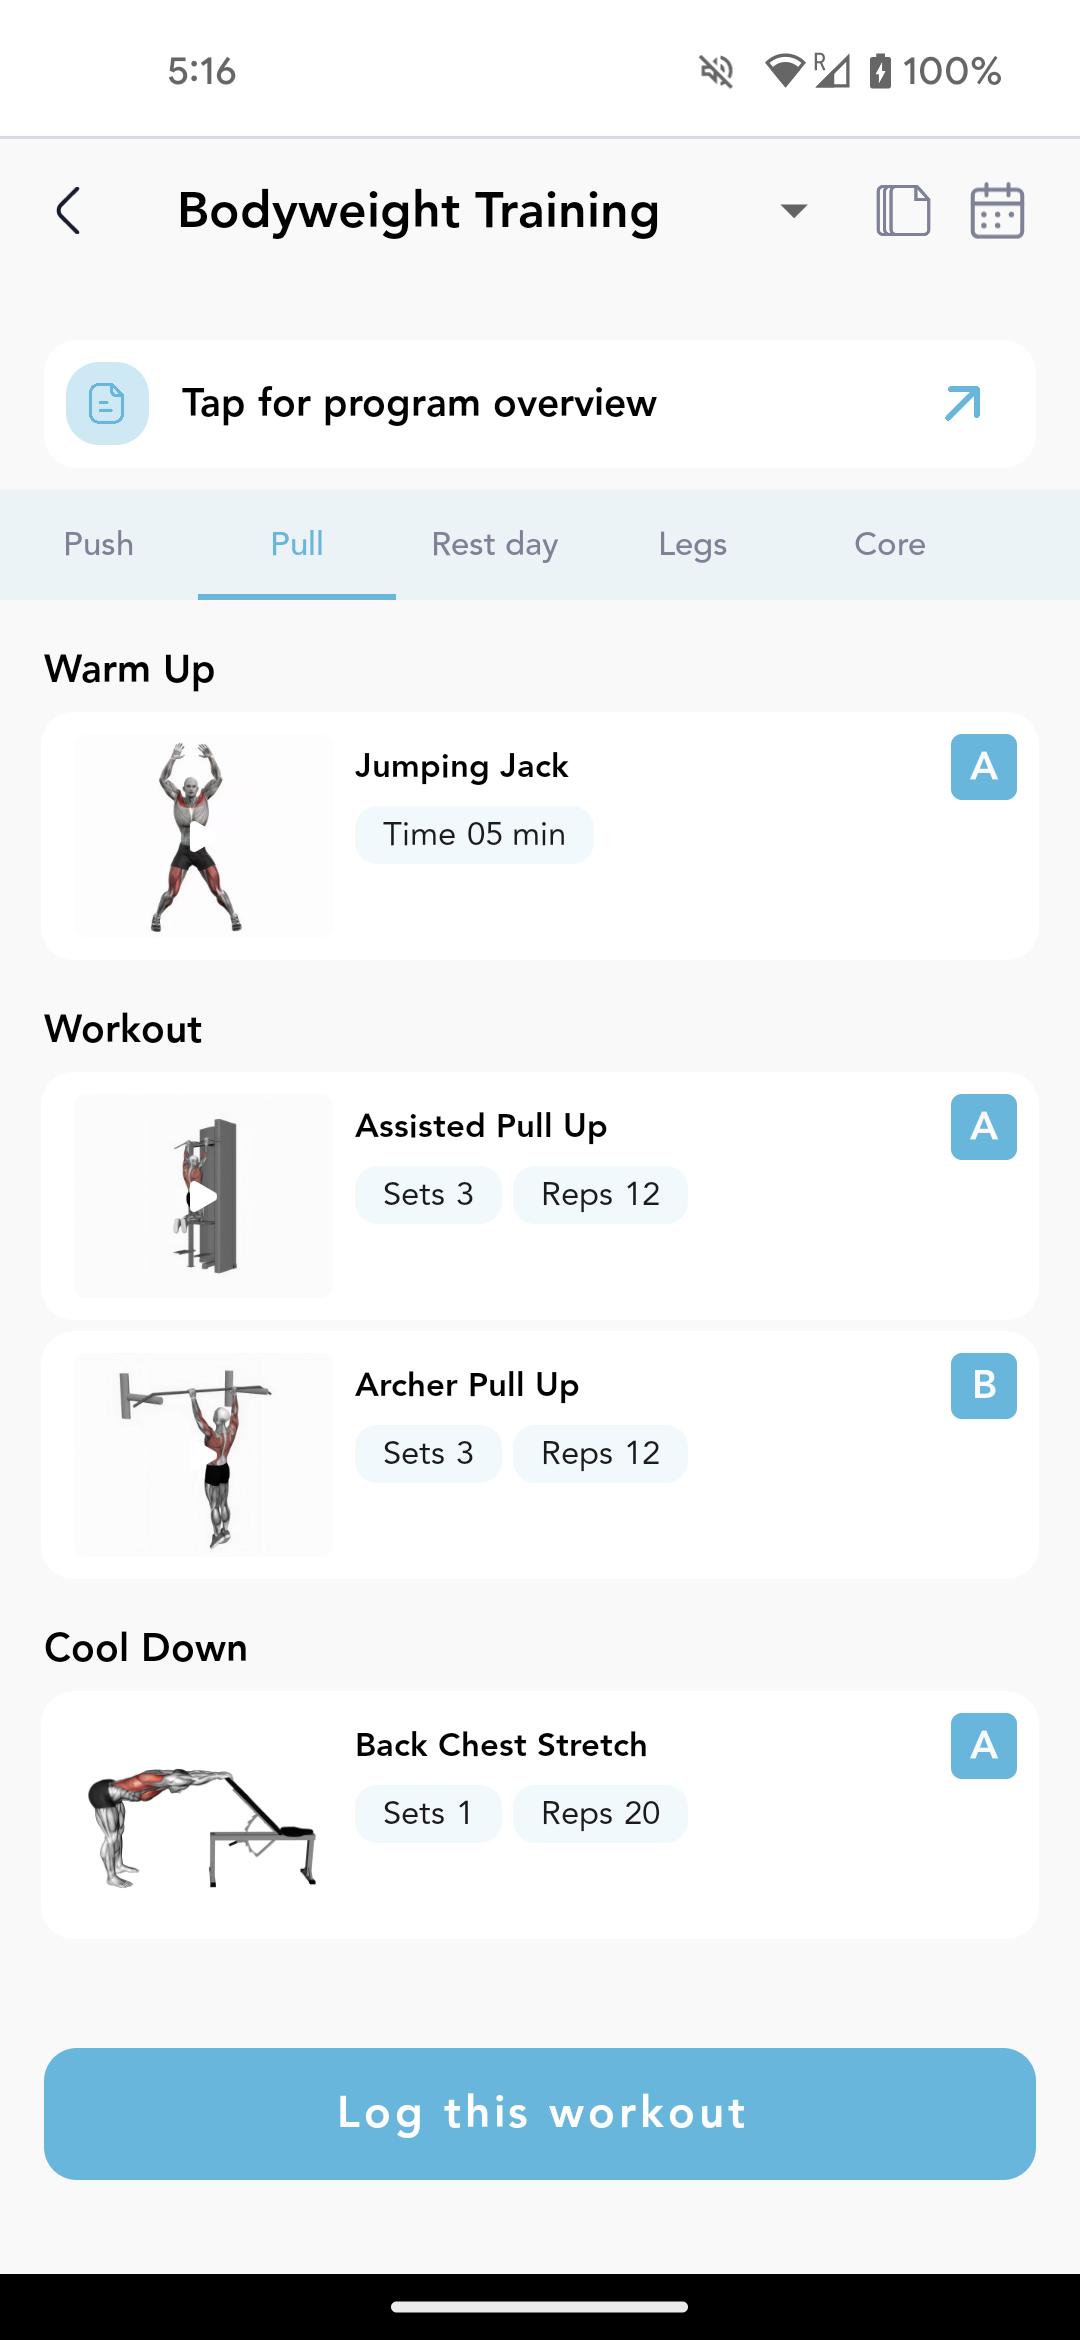
Task: Open the program dropdown arrow
Action: [794, 211]
